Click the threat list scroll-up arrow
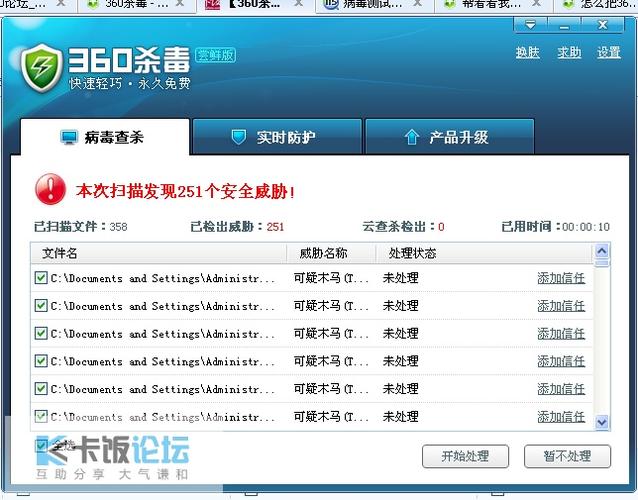 pyautogui.click(x=602, y=251)
